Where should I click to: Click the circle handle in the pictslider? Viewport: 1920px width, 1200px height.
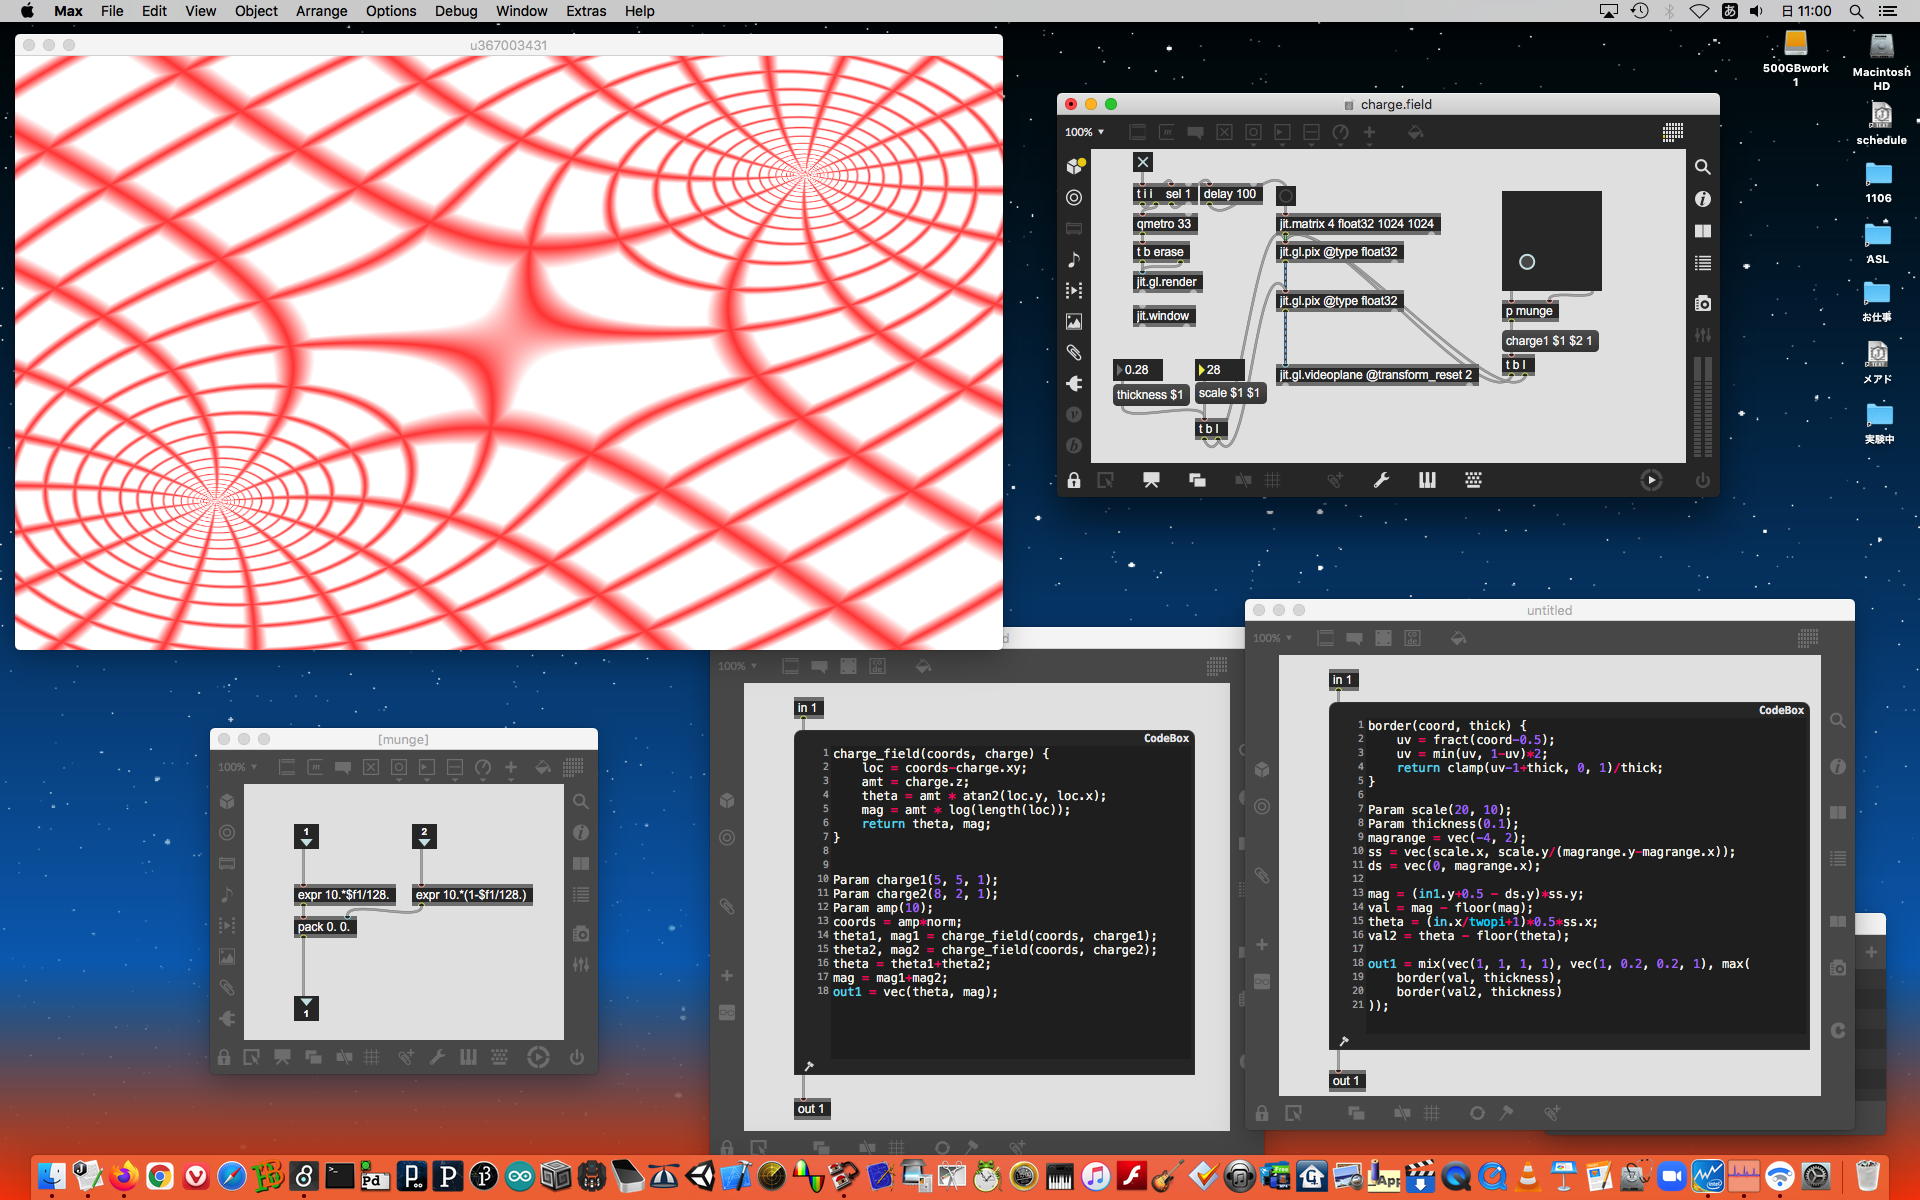(1526, 262)
